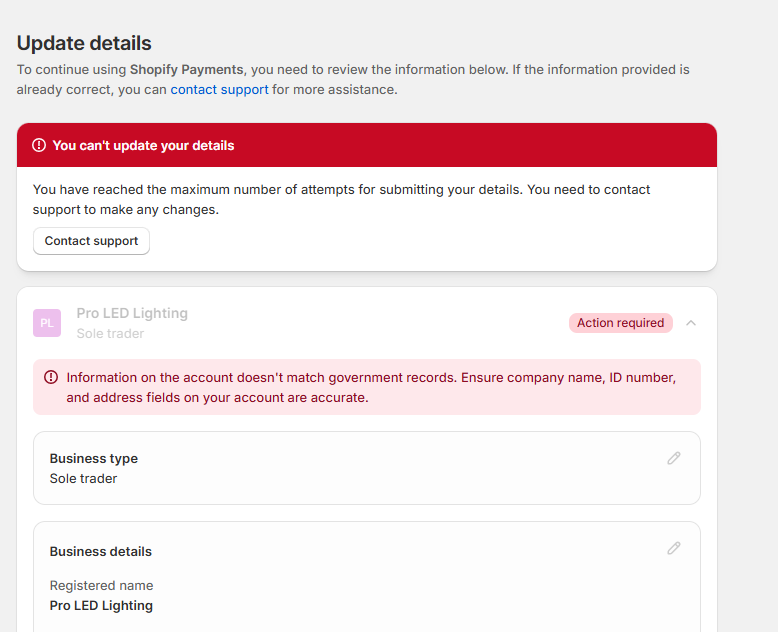Click the Business details heading
The width and height of the screenshot is (778, 632).
pos(101,552)
